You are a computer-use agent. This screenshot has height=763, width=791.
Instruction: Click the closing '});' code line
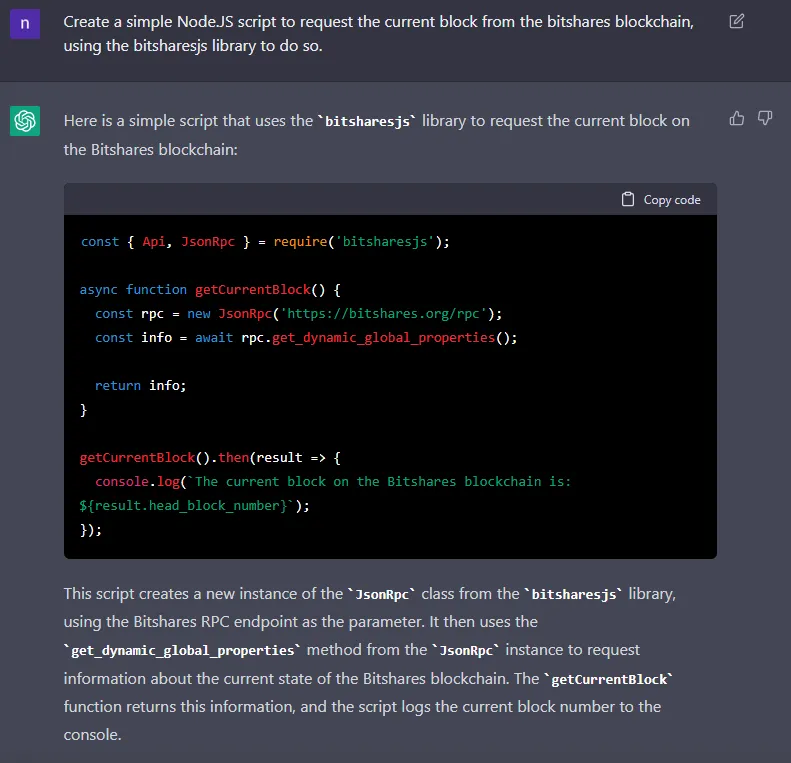tap(91, 530)
